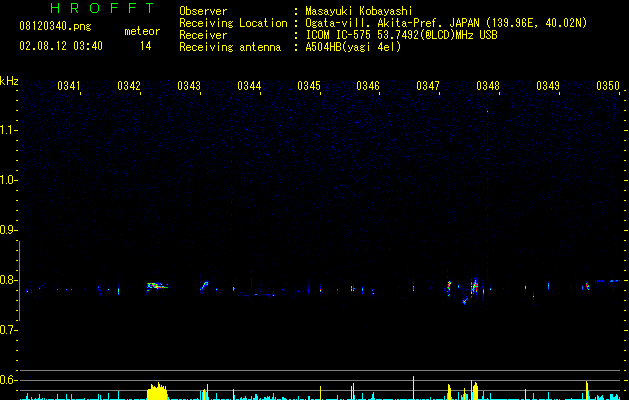Click the HROFFT title text
The image size is (629, 400).
pos(103,8)
